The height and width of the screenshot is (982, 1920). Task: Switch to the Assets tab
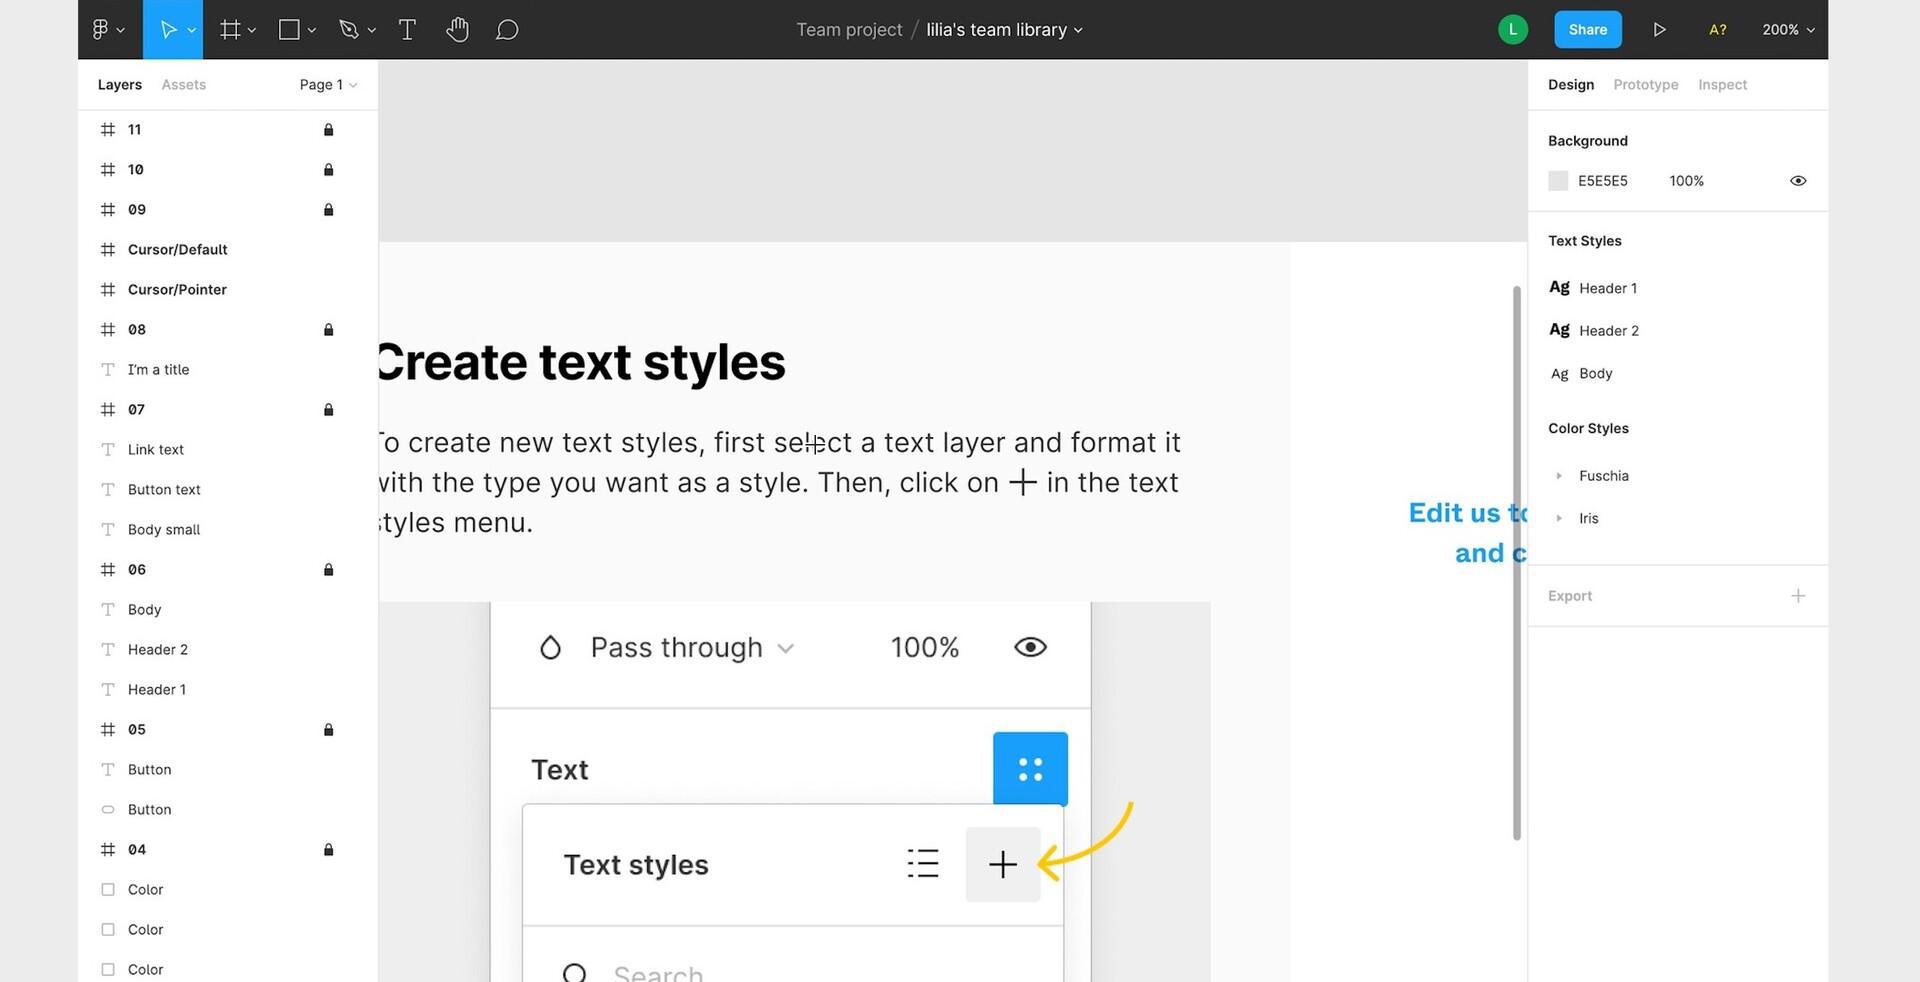(x=184, y=85)
